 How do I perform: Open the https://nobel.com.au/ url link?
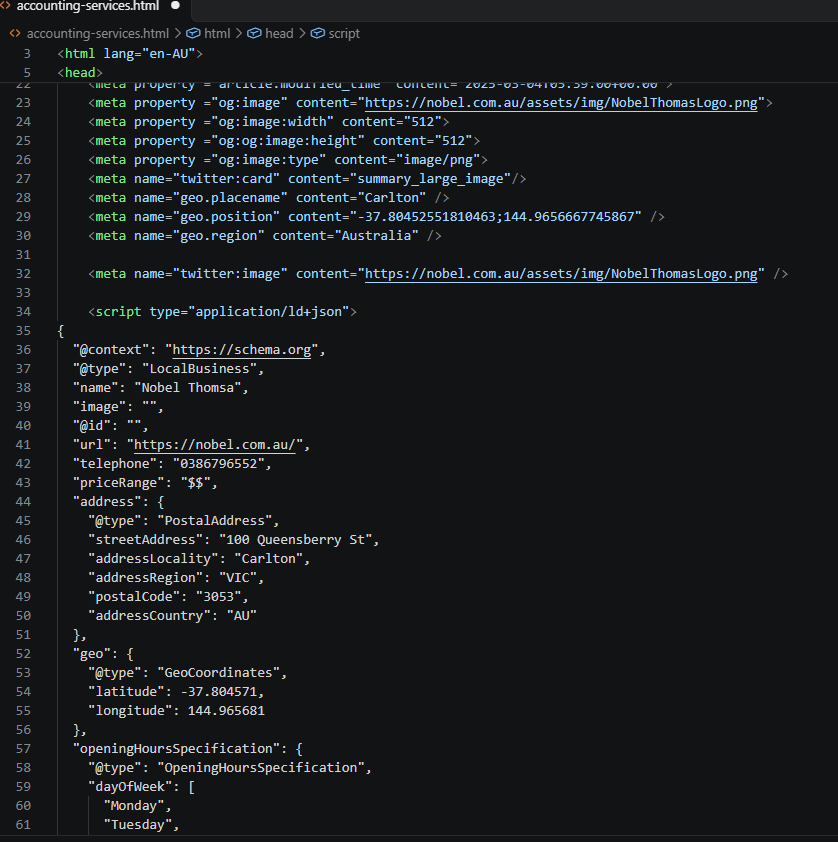215,445
